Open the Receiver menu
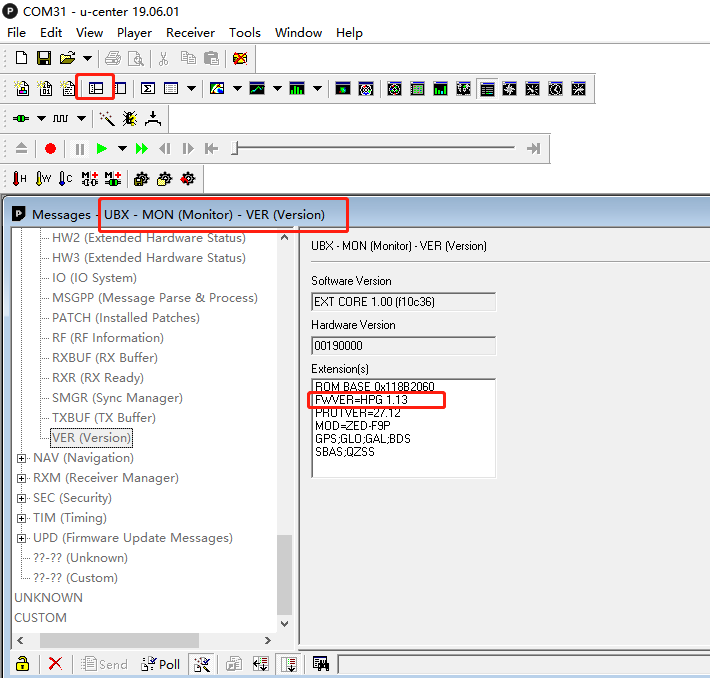Image resolution: width=710 pixels, height=678 pixels. point(190,33)
